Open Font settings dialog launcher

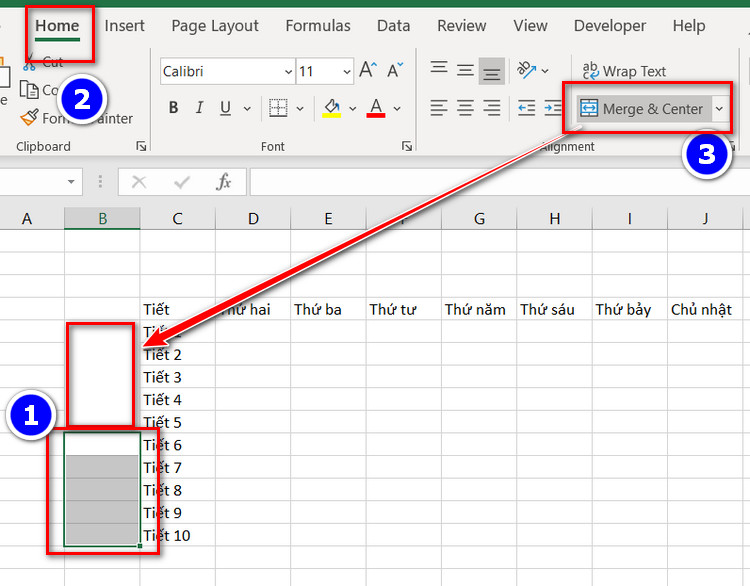click(407, 146)
